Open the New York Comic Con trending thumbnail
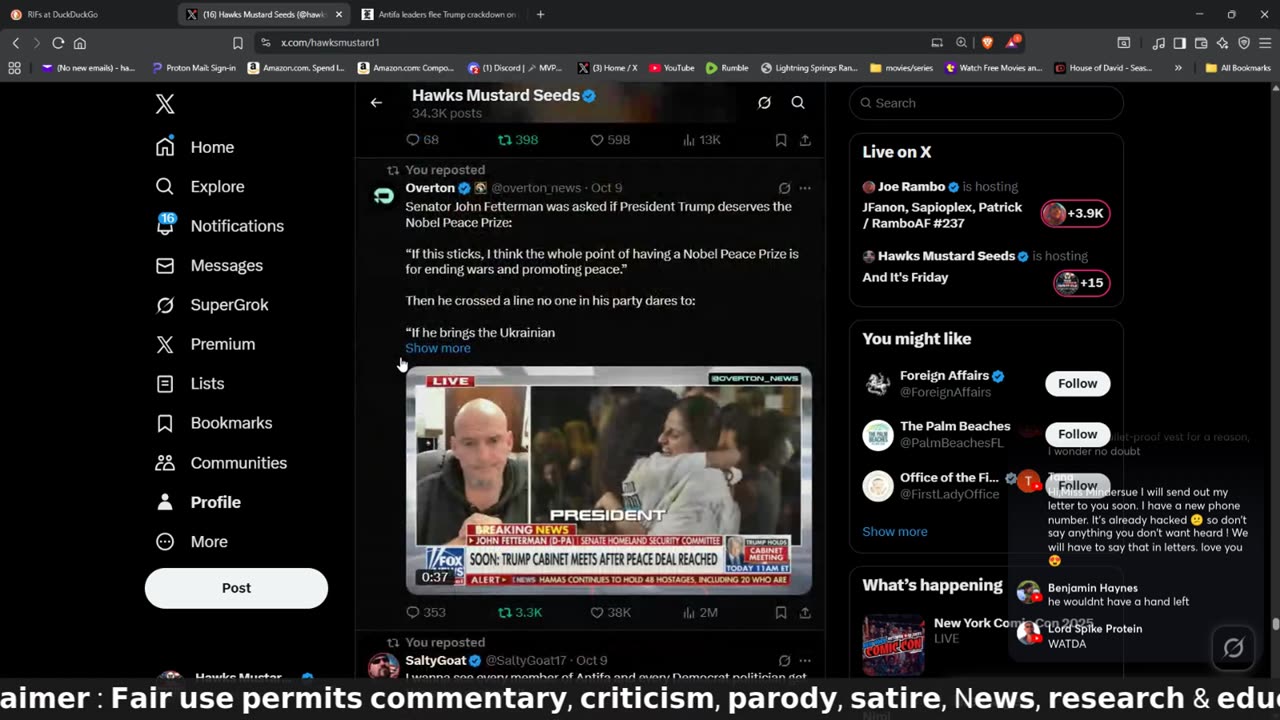Image resolution: width=1280 pixels, height=720 pixels. point(893,644)
